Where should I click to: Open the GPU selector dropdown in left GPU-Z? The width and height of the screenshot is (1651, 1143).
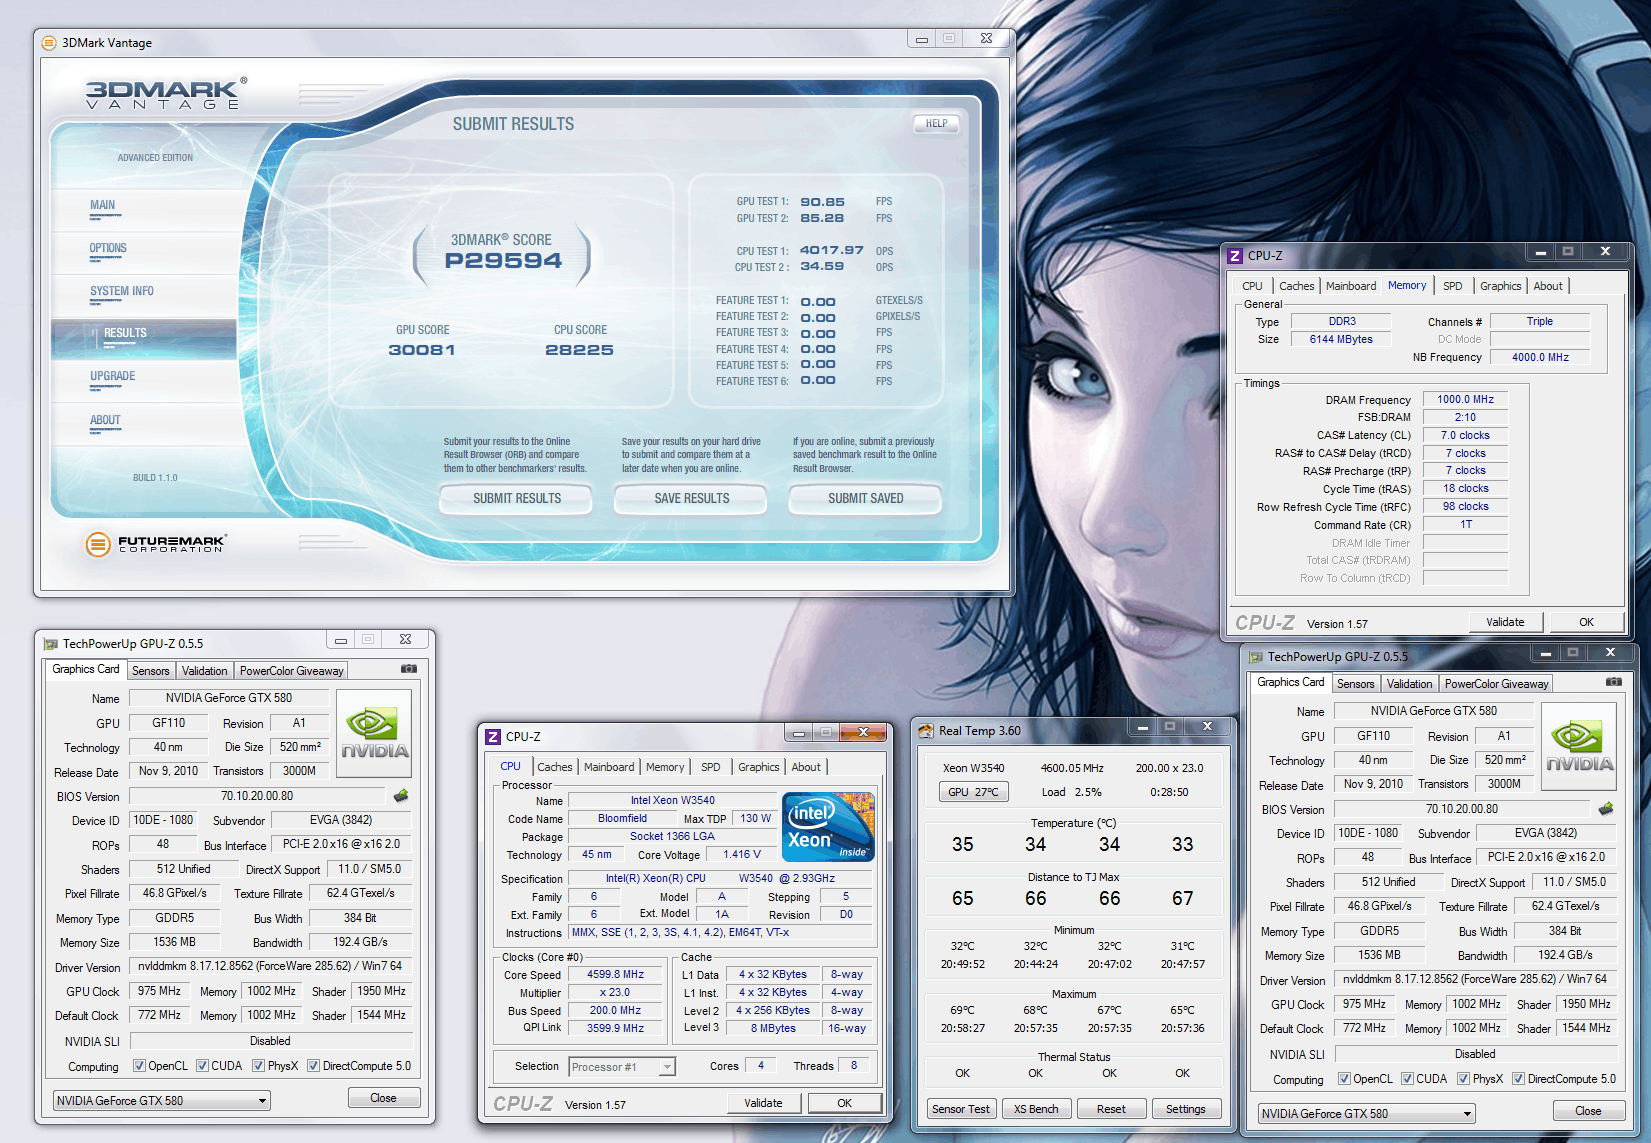162,1100
